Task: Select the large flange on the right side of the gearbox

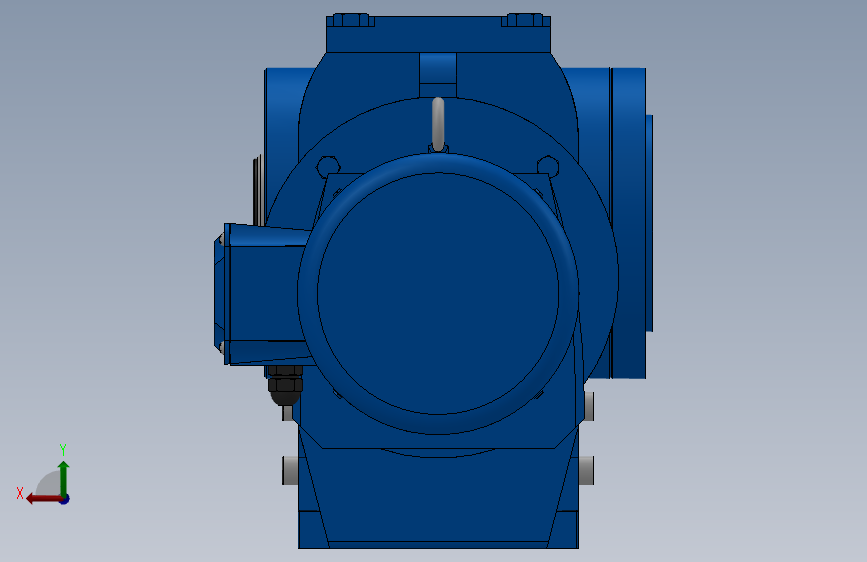Action: tap(628, 223)
